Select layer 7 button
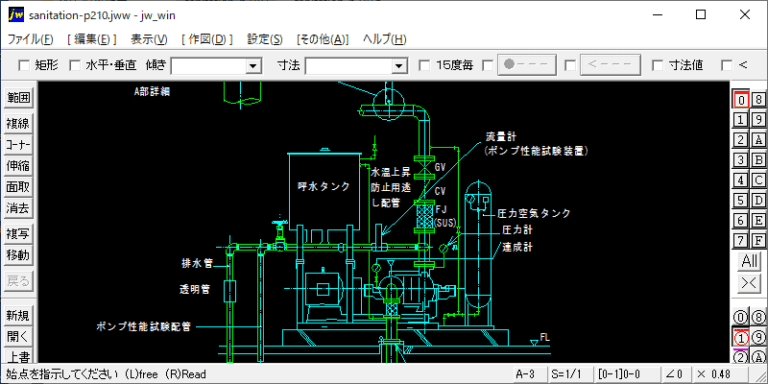768x384 pixels. point(741,240)
